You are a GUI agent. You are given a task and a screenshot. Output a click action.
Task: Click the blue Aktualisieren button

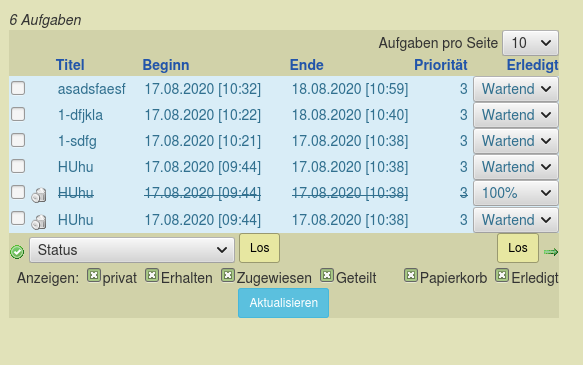283,303
